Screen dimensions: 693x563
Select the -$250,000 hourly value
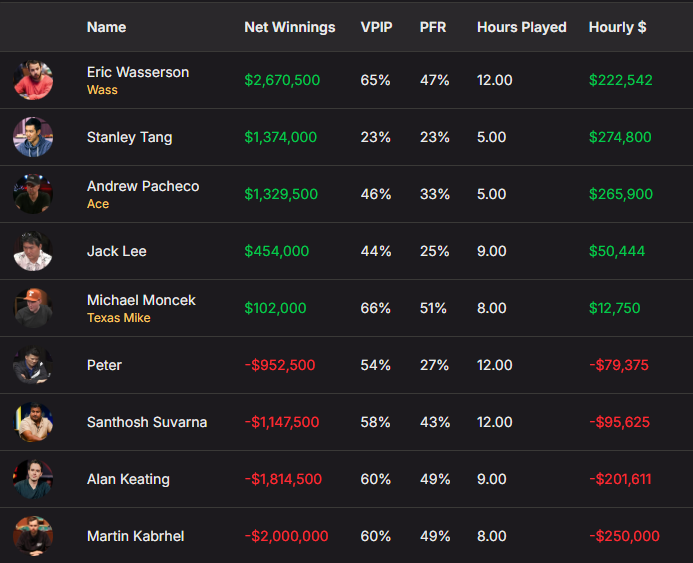[x=624, y=536]
